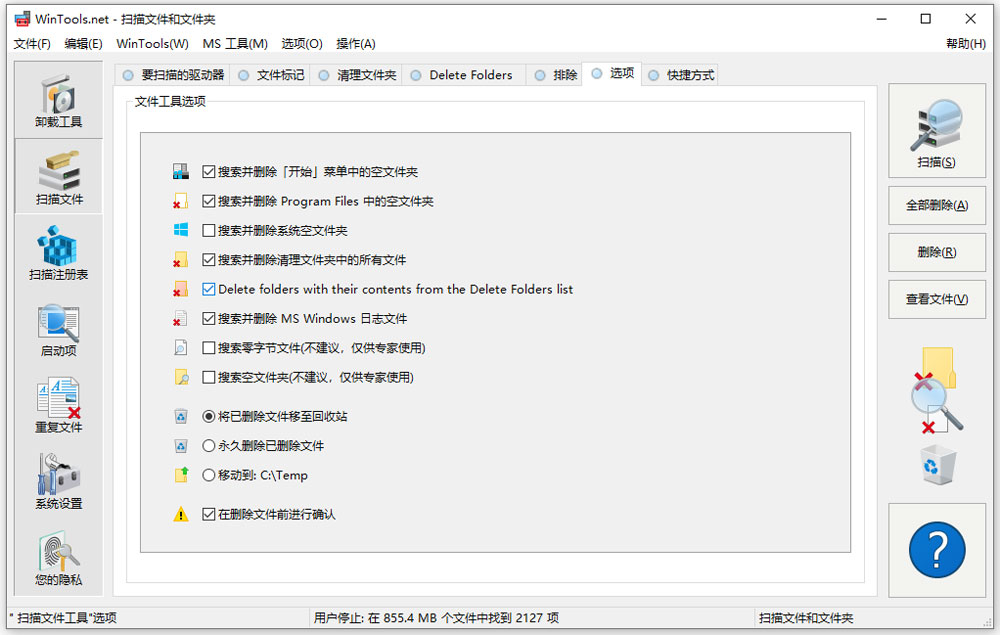The width and height of the screenshot is (1000, 635).
Task: Uncheck 搜索并删除 Program Files 中的空文件夹
Action: [x=208, y=201]
